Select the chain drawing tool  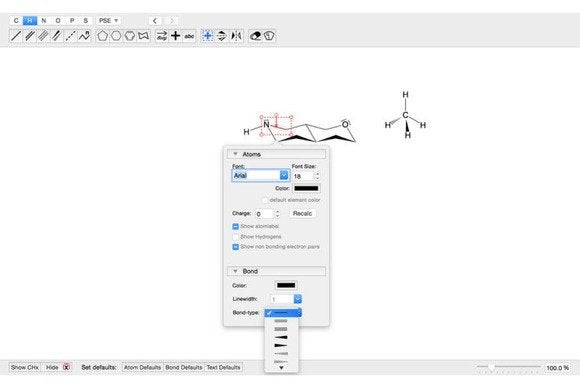tap(84, 36)
